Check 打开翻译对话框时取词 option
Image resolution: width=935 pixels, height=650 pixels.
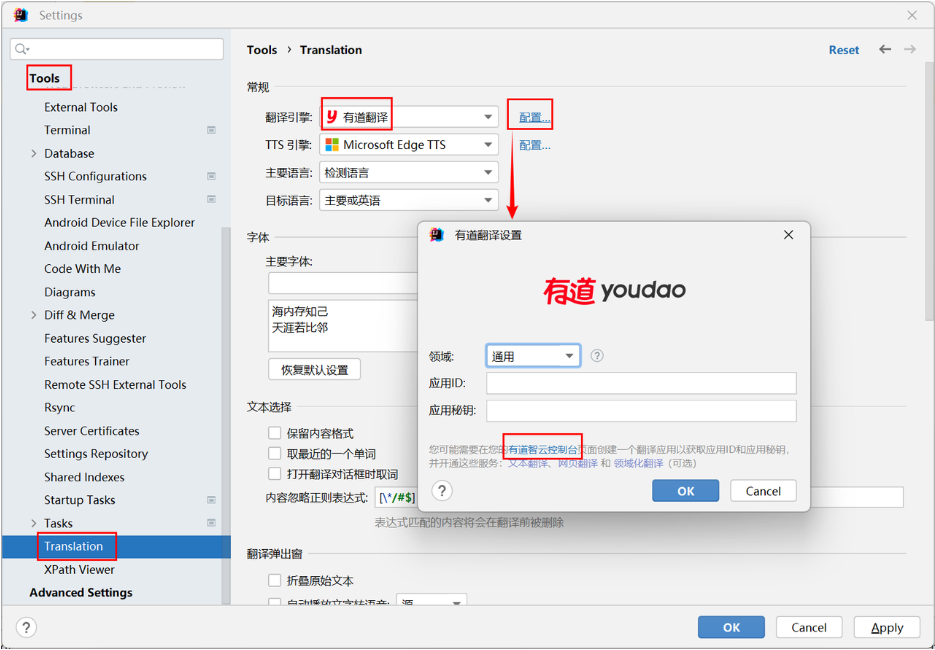pyautogui.click(x=274, y=474)
